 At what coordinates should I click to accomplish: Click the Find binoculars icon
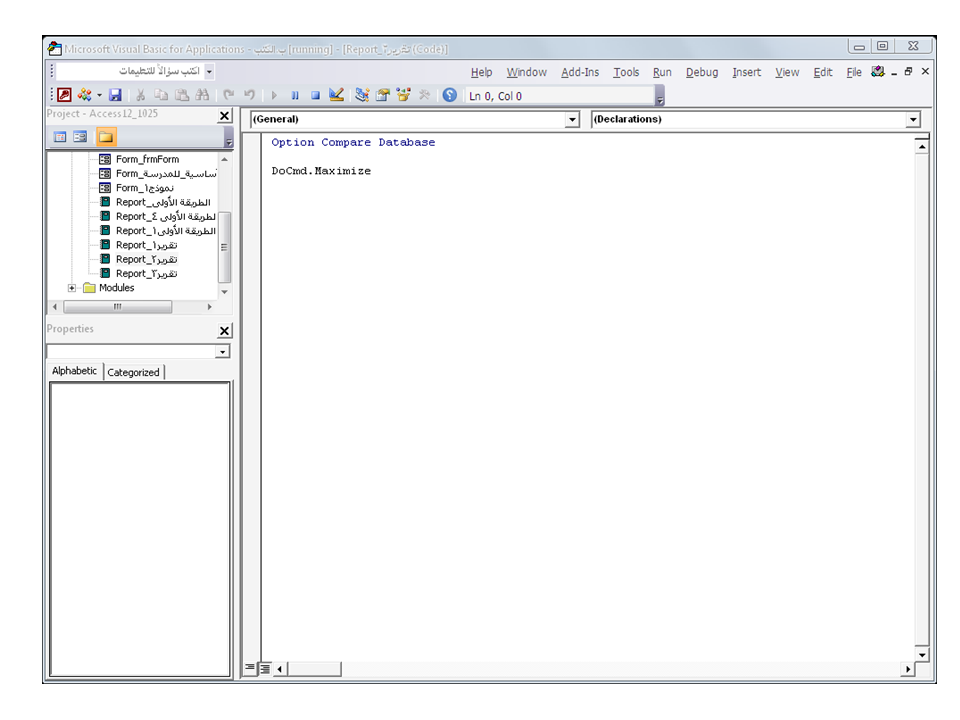[x=202, y=95]
